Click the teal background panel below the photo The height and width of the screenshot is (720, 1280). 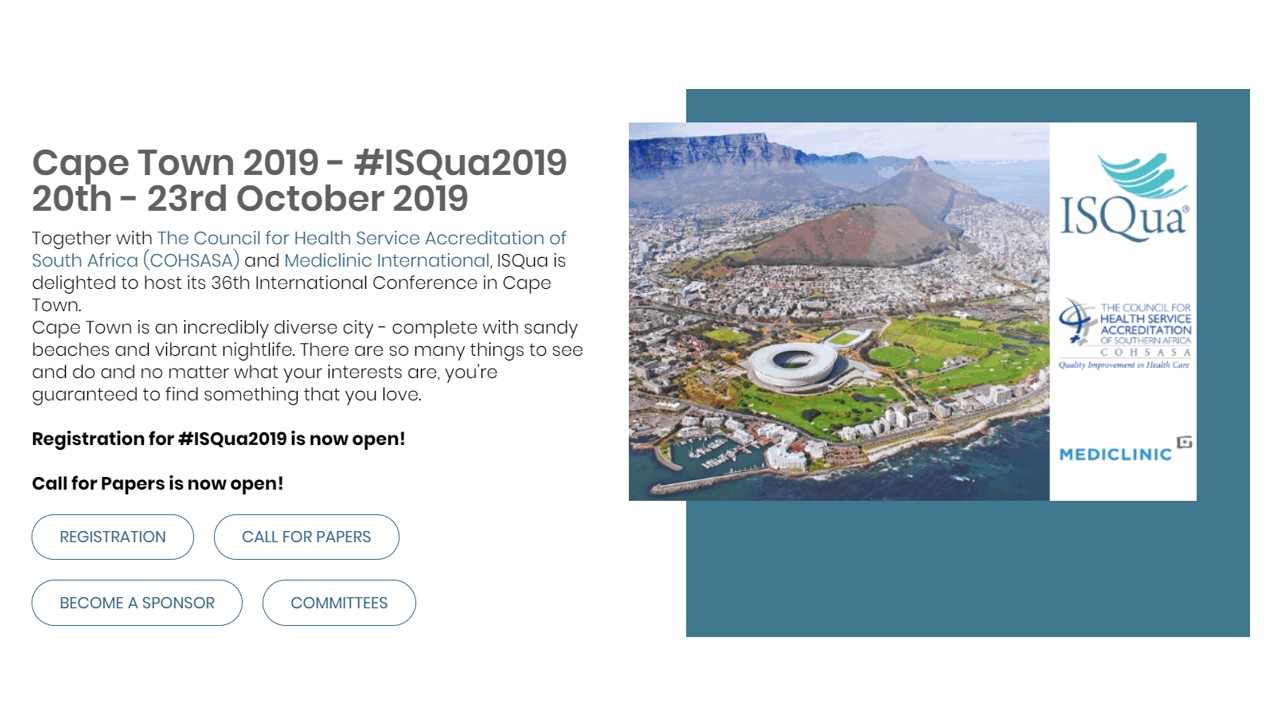pos(967,568)
